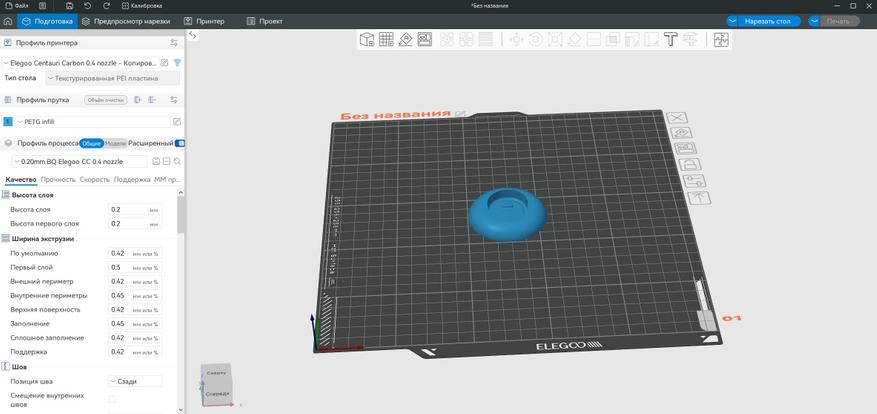This screenshot has width=877, height=414.
Task: Open the Нарезать стол dropdown arrow
Action: [x=733, y=21]
